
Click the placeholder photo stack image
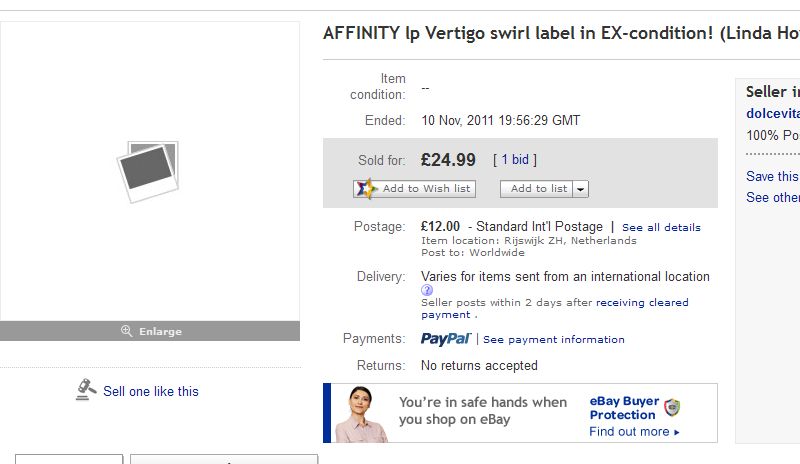148,170
